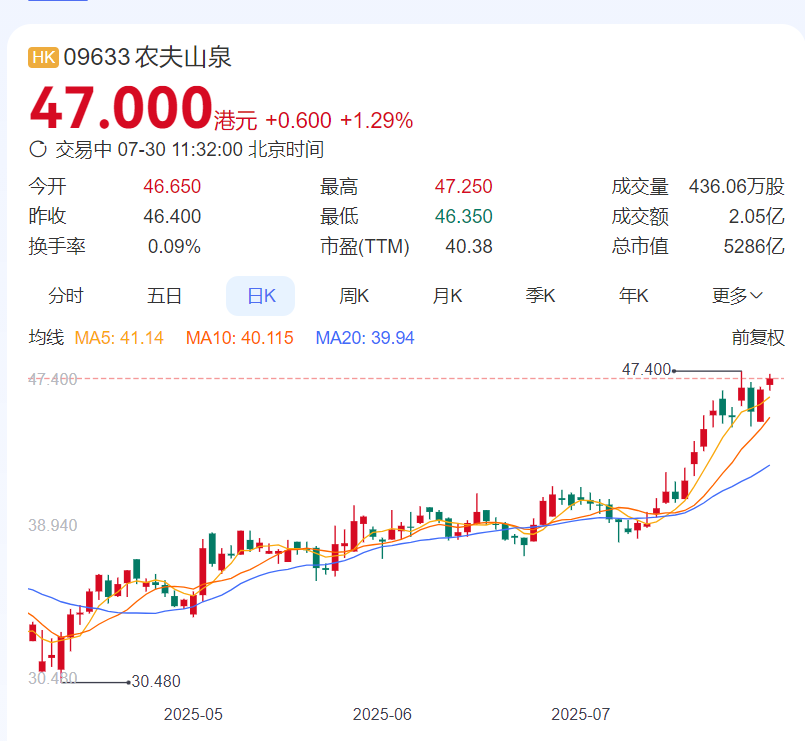Screen dimensions: 805x741
Task: Open the 前复权 adjustment selector
Action: click(758, 338)
